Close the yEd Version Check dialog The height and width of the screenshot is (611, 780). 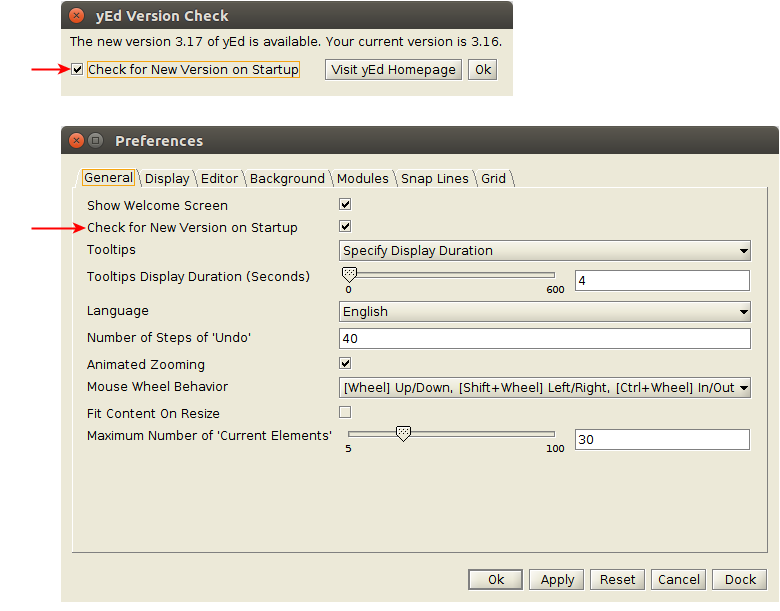(76, 16)
